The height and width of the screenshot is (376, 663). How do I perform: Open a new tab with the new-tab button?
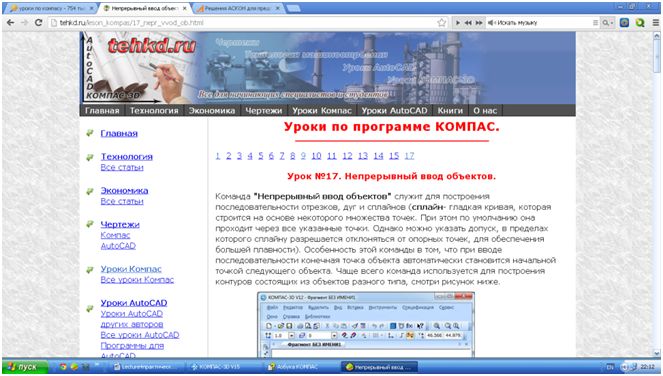click(x=293, y=8)
